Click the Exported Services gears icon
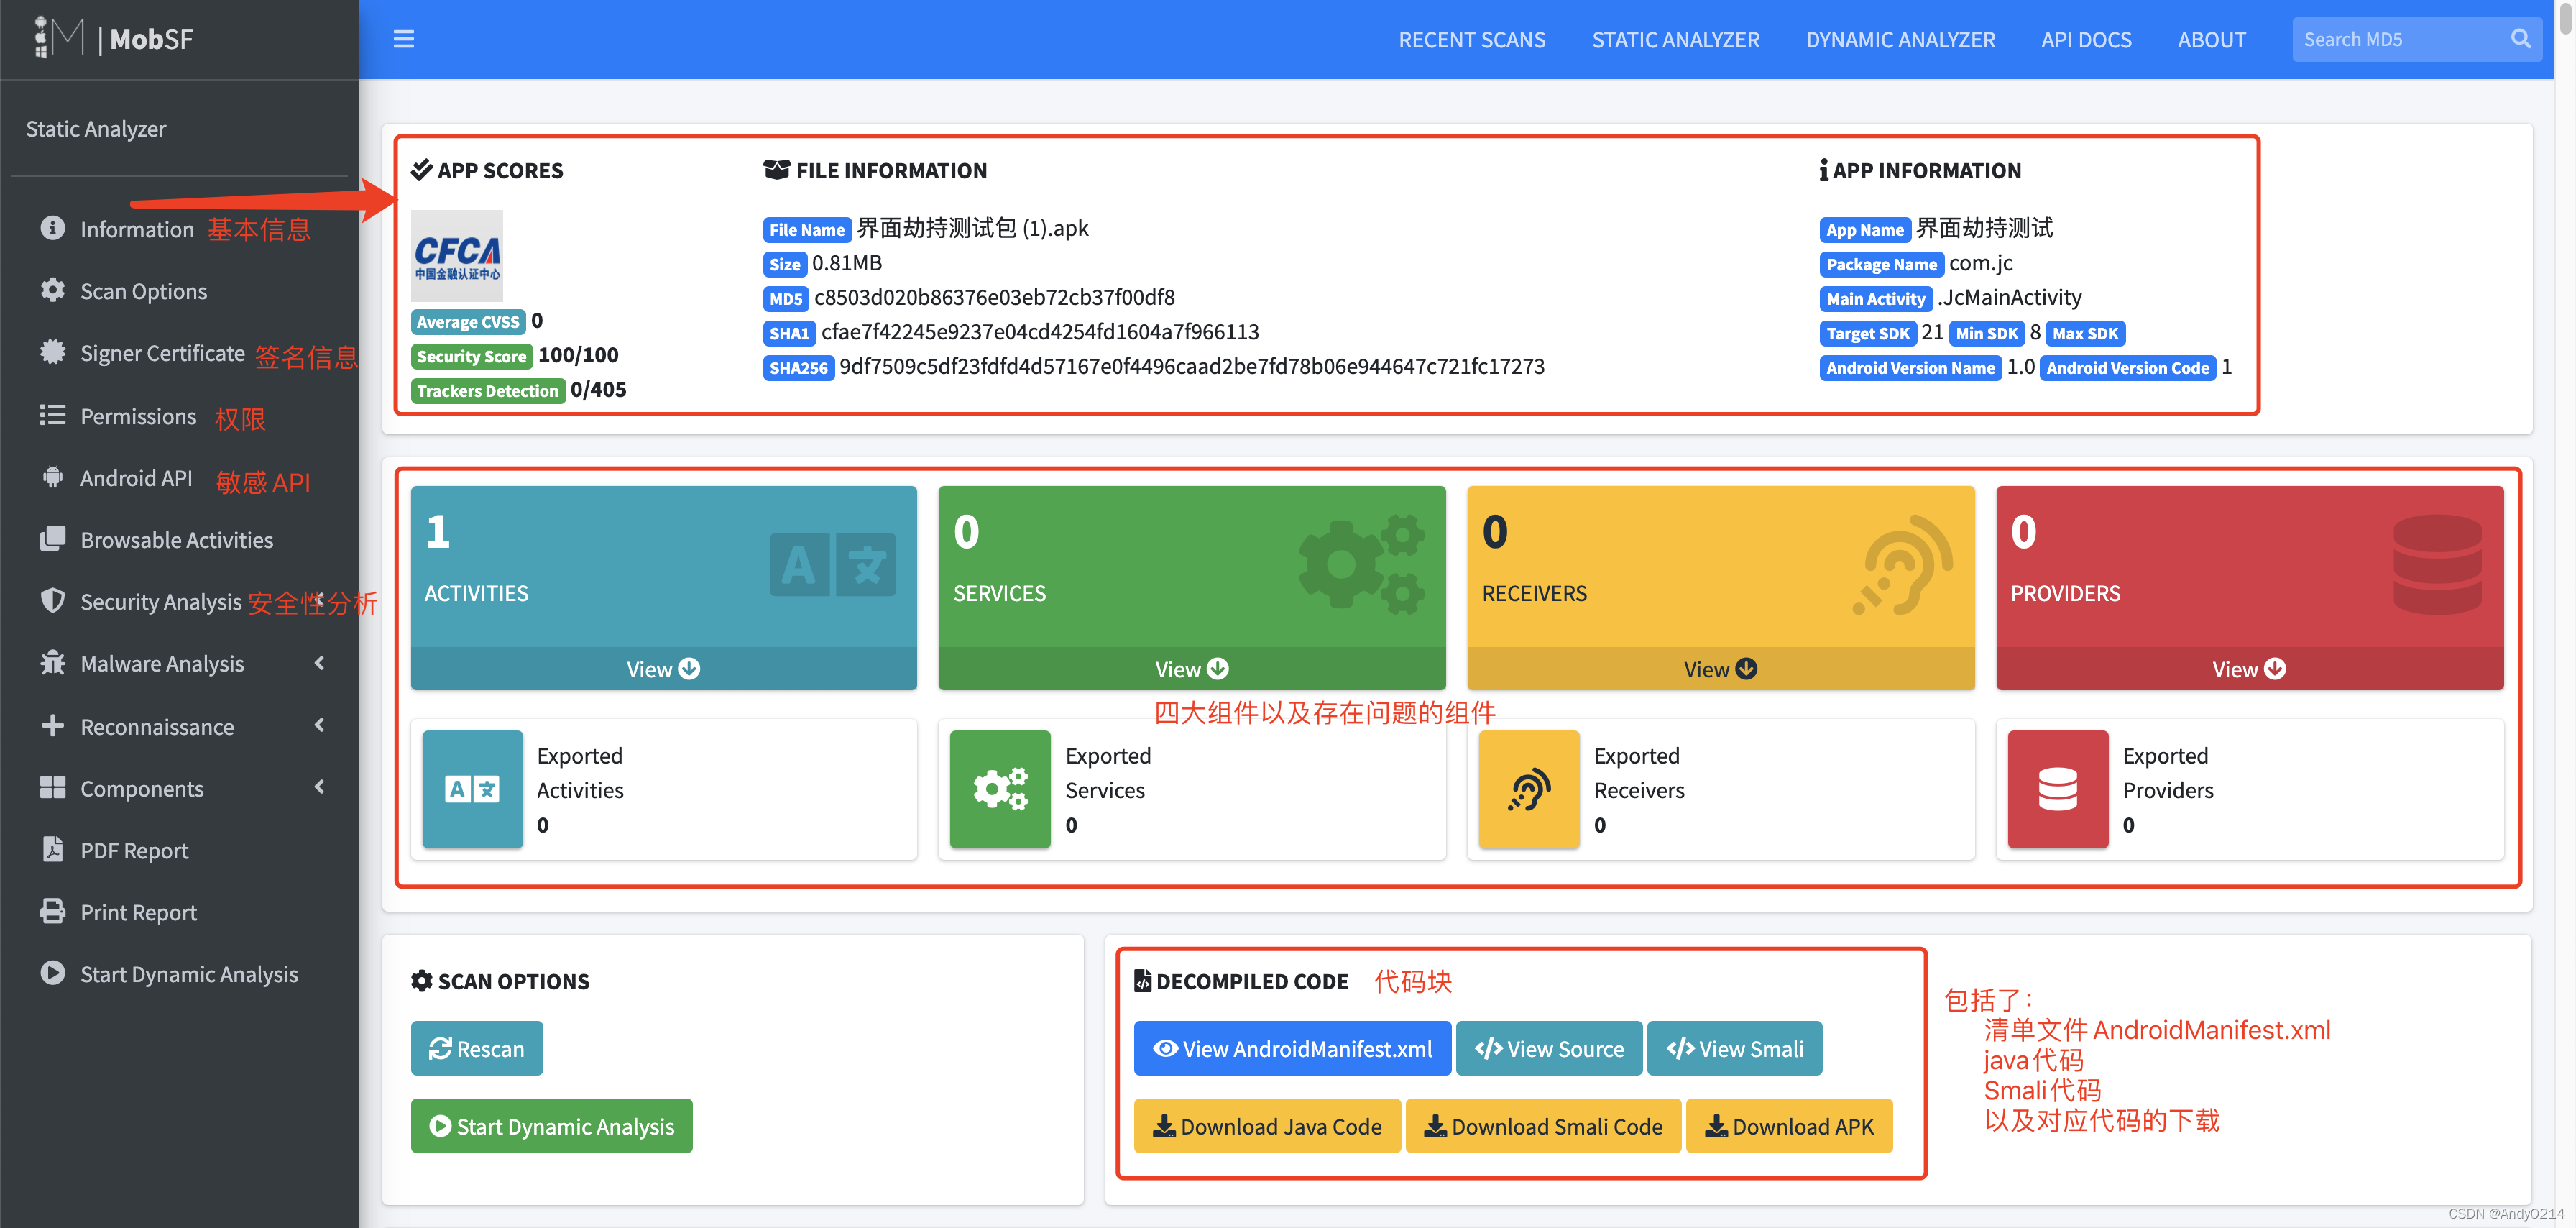The image size is (2576, 1228). click(x=1000, y=789)
